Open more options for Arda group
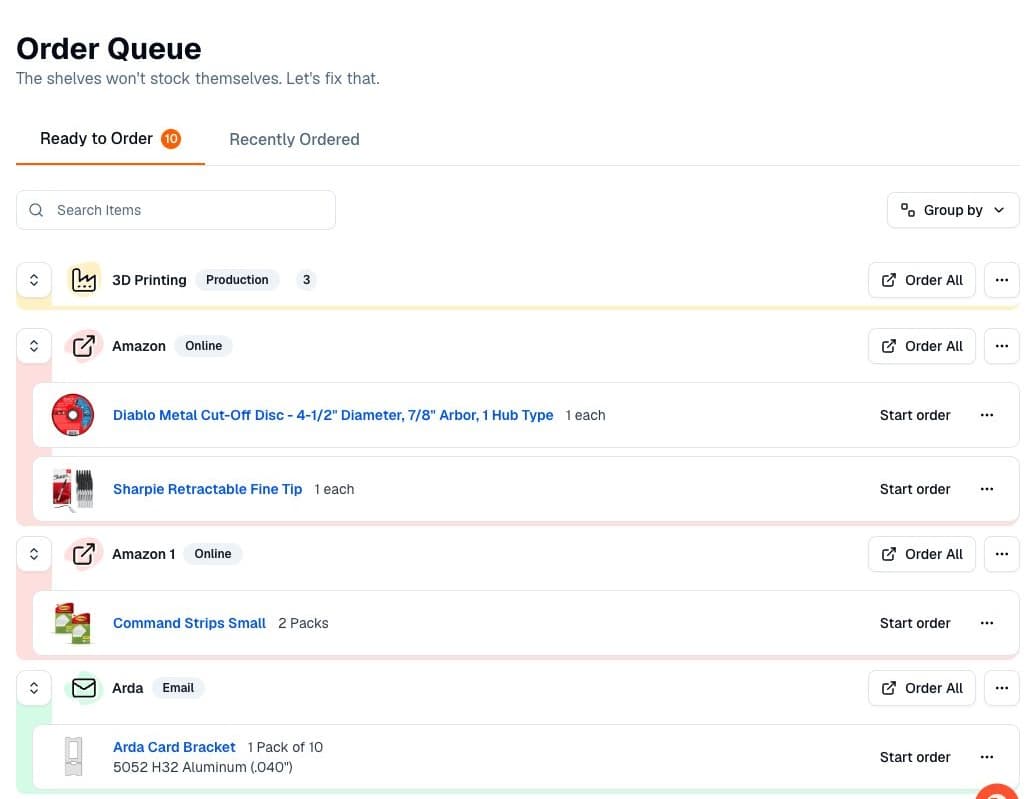The image size is (1036, 799). point(1002,688)
